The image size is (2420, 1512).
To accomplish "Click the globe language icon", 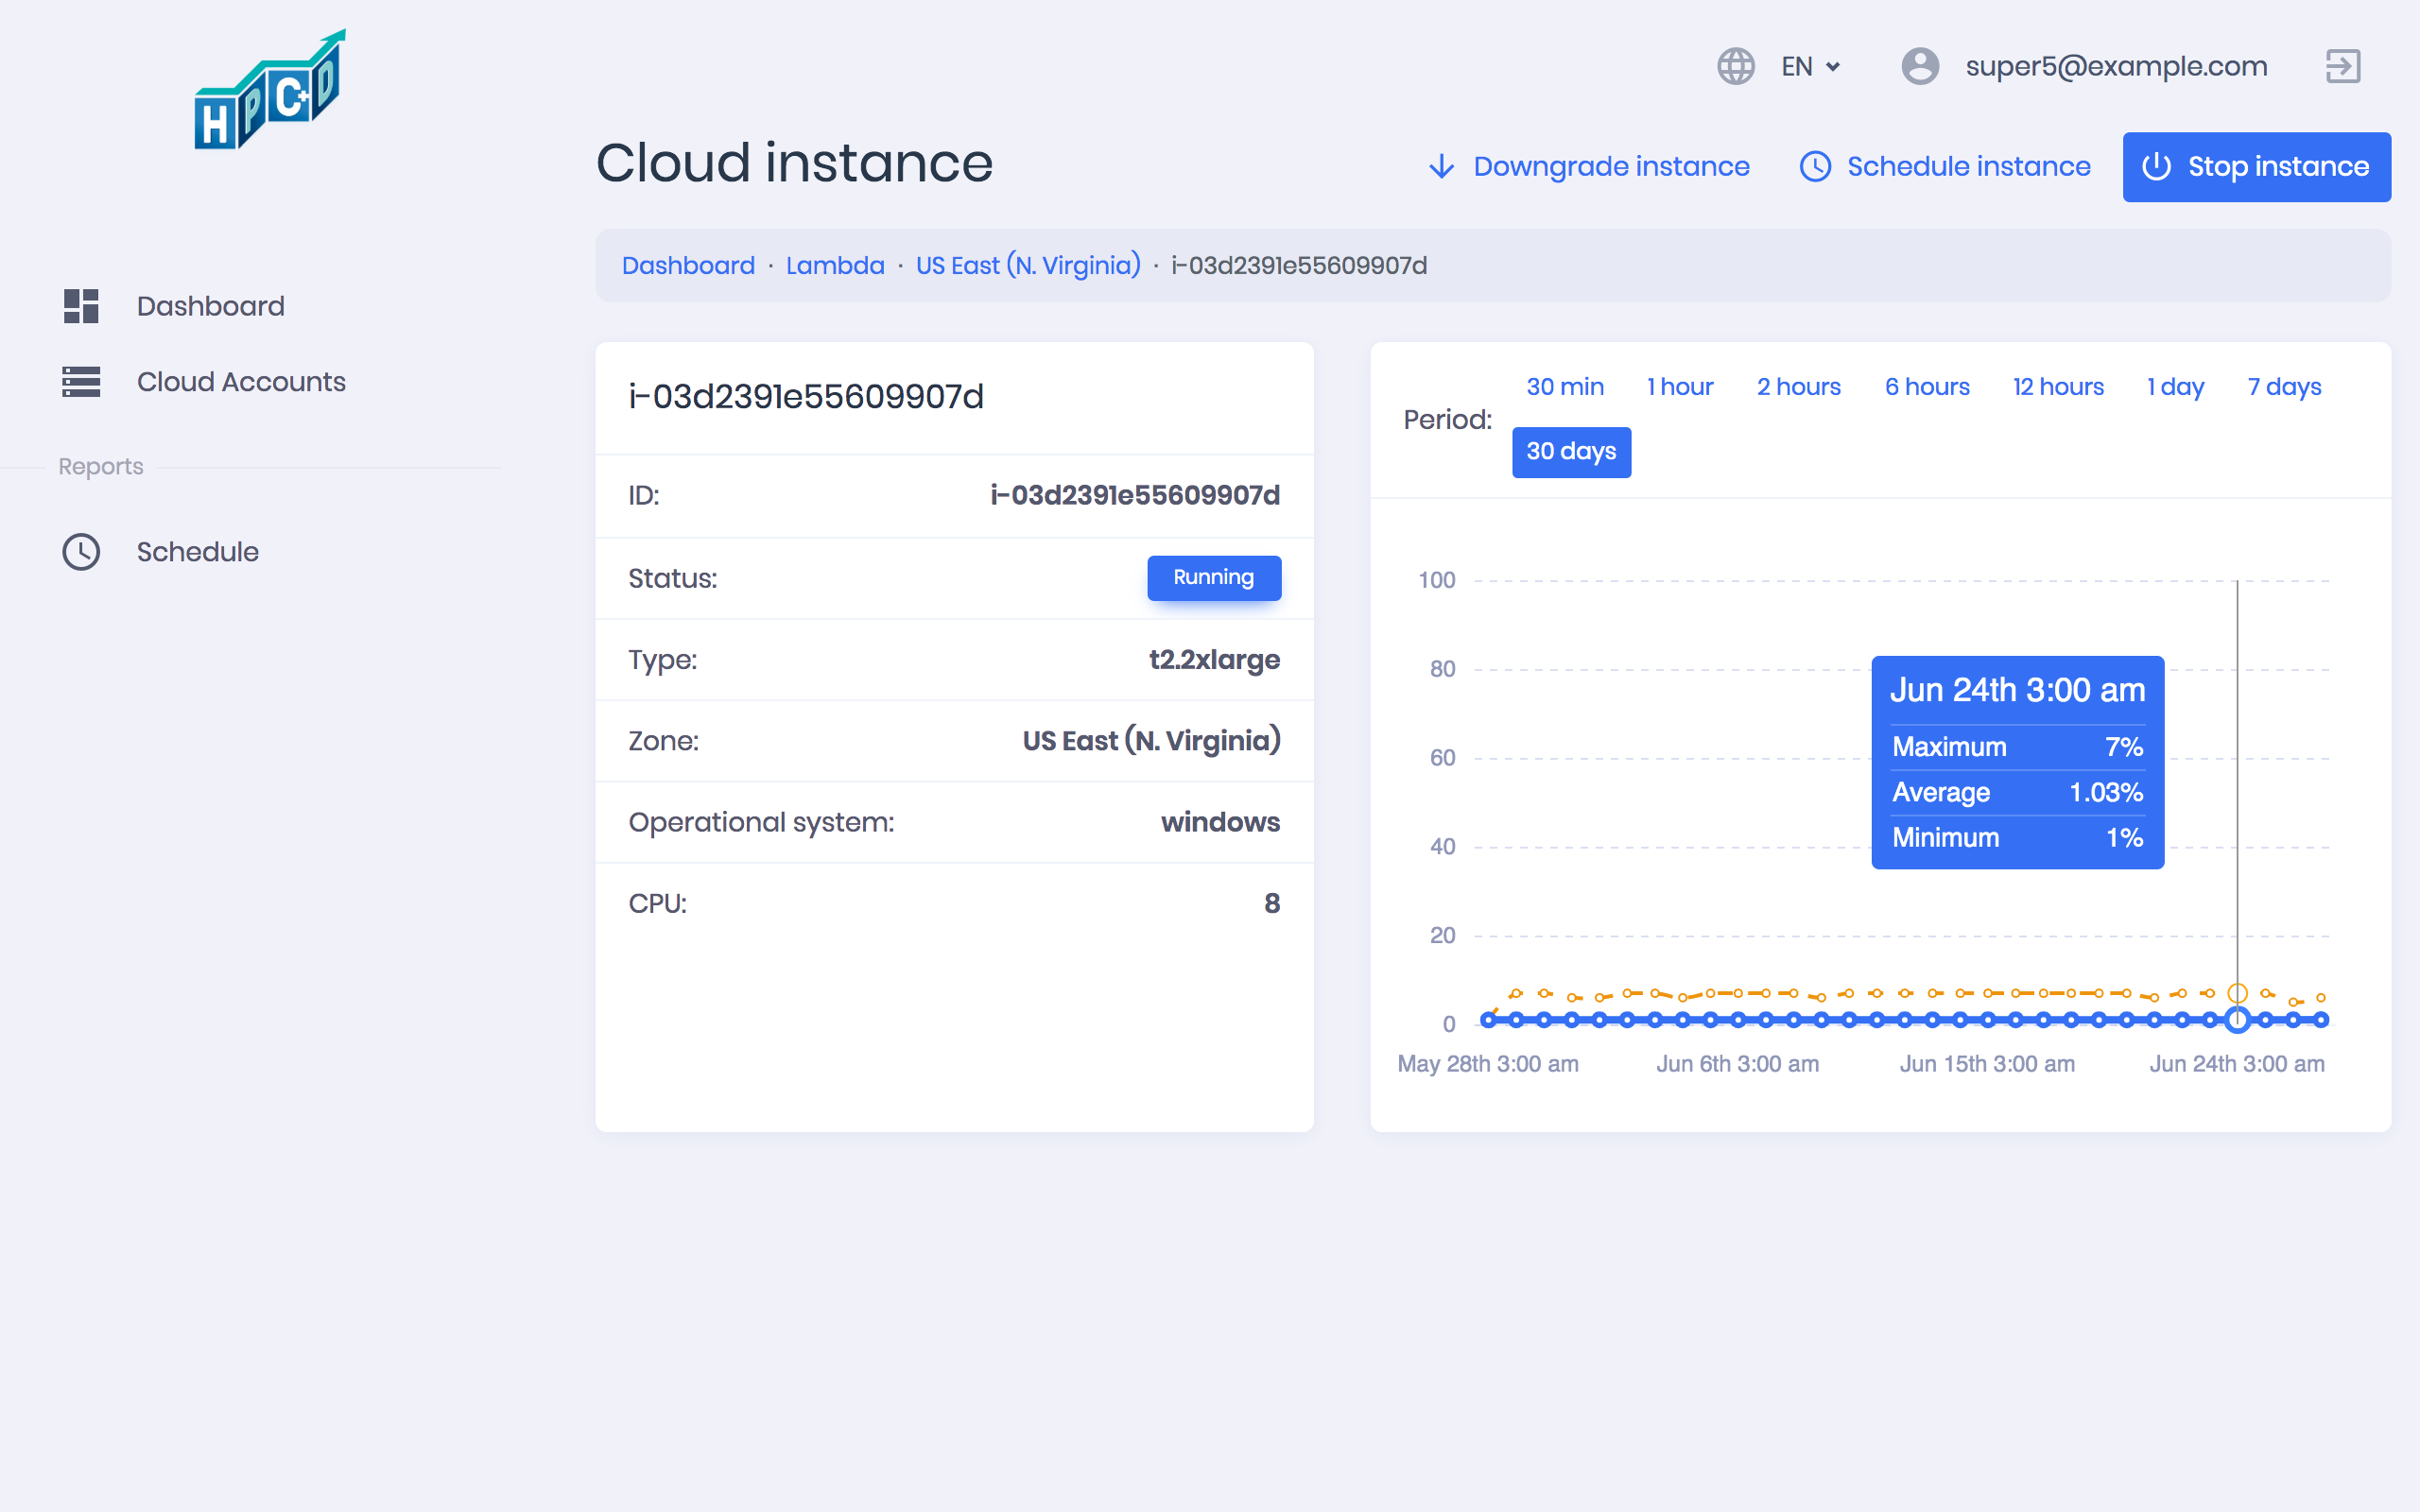I will 1736,67.
